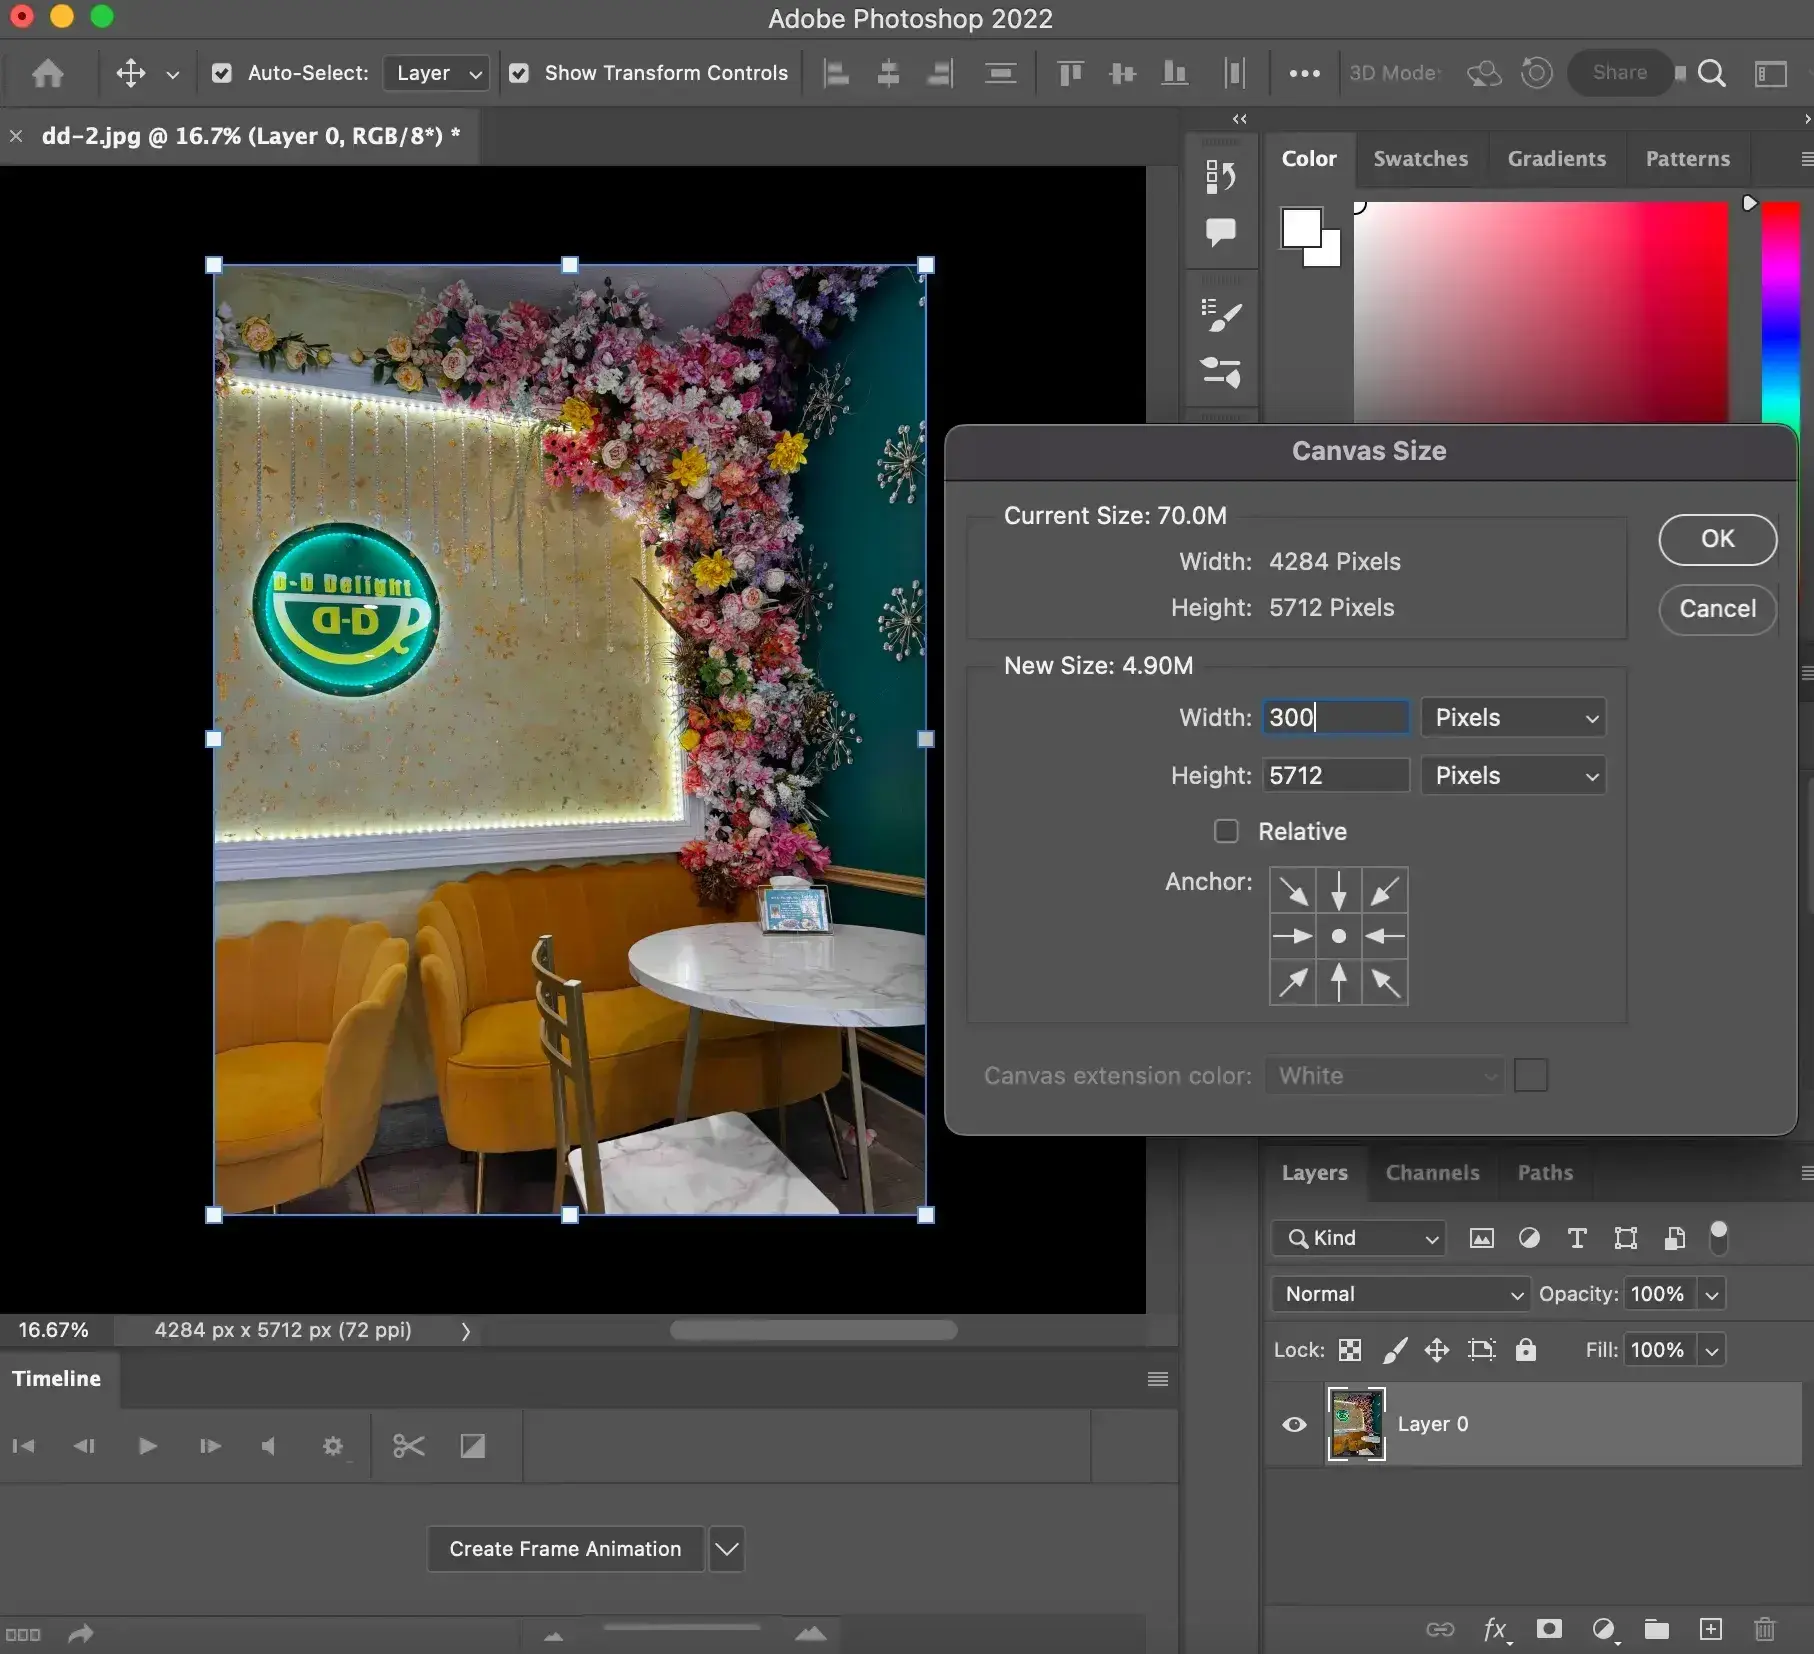Cut clip with timeline scissors icon

click(408, 1446)
